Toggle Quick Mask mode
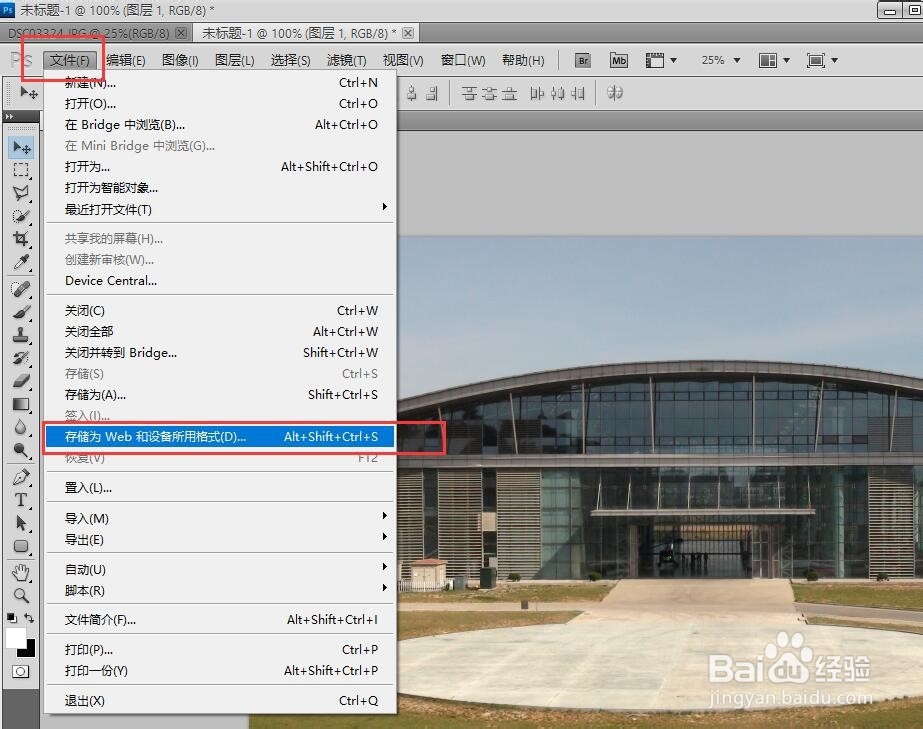This screenshot has width=923, height=729. point(21,671)
